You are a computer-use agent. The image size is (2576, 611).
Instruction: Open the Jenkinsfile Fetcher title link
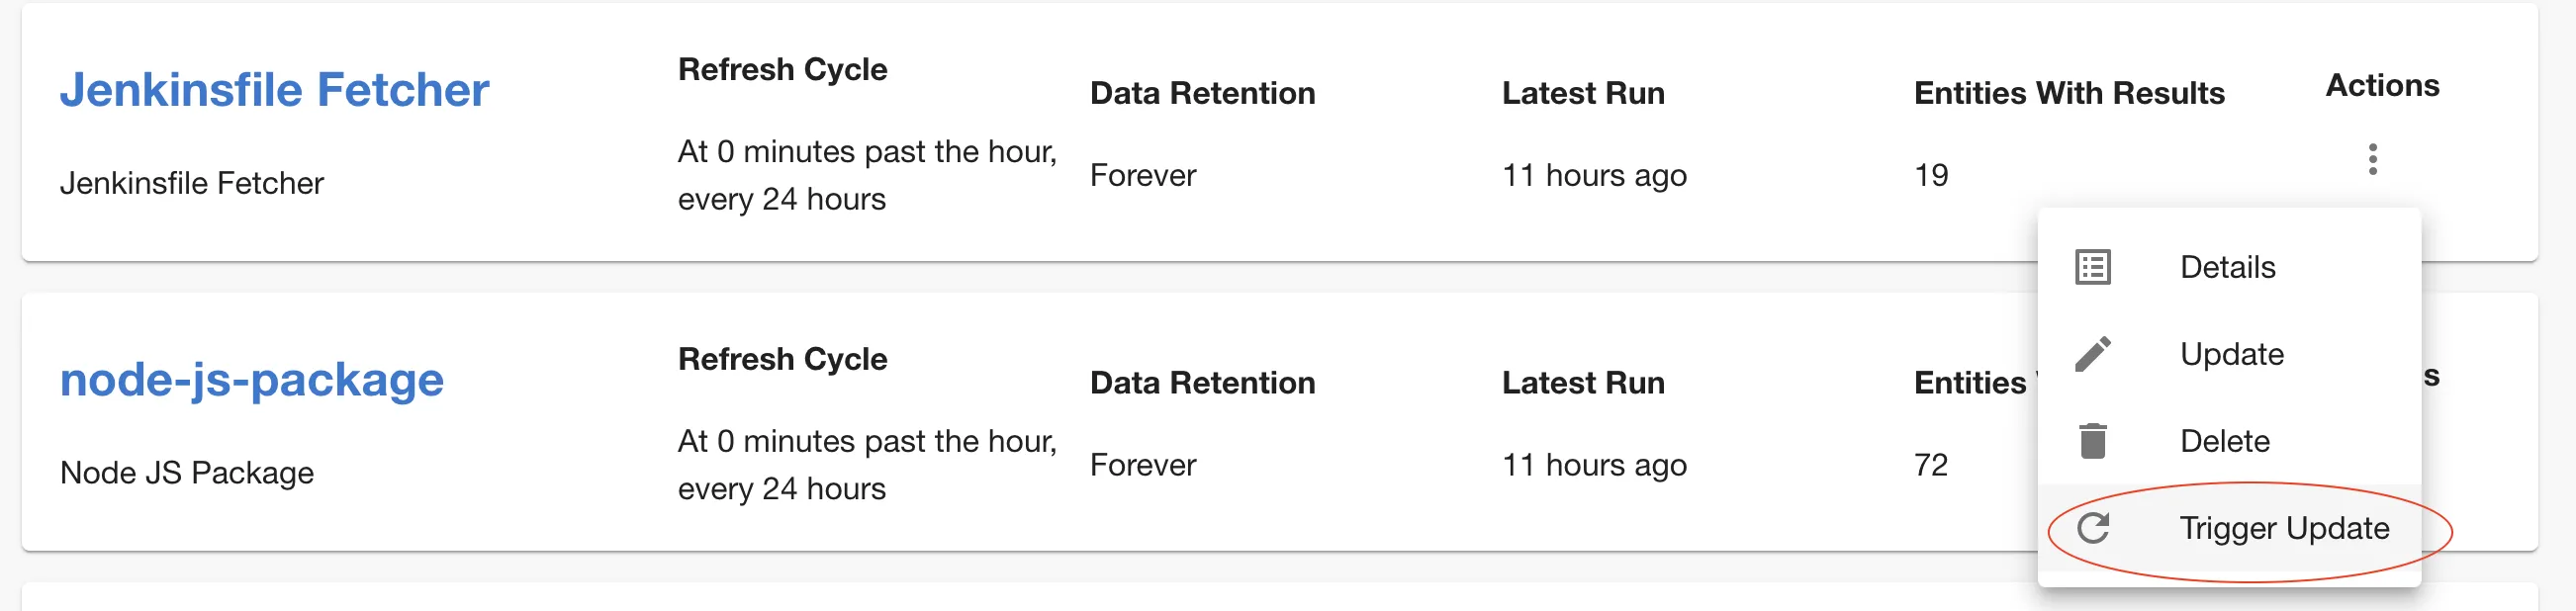(274, 90)
